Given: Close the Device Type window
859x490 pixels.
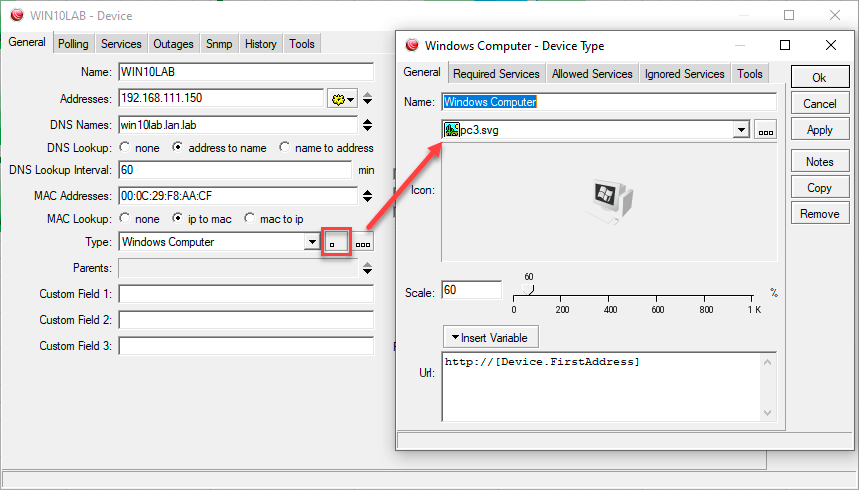Looking at the screenshot, I should tap(831, 45).
